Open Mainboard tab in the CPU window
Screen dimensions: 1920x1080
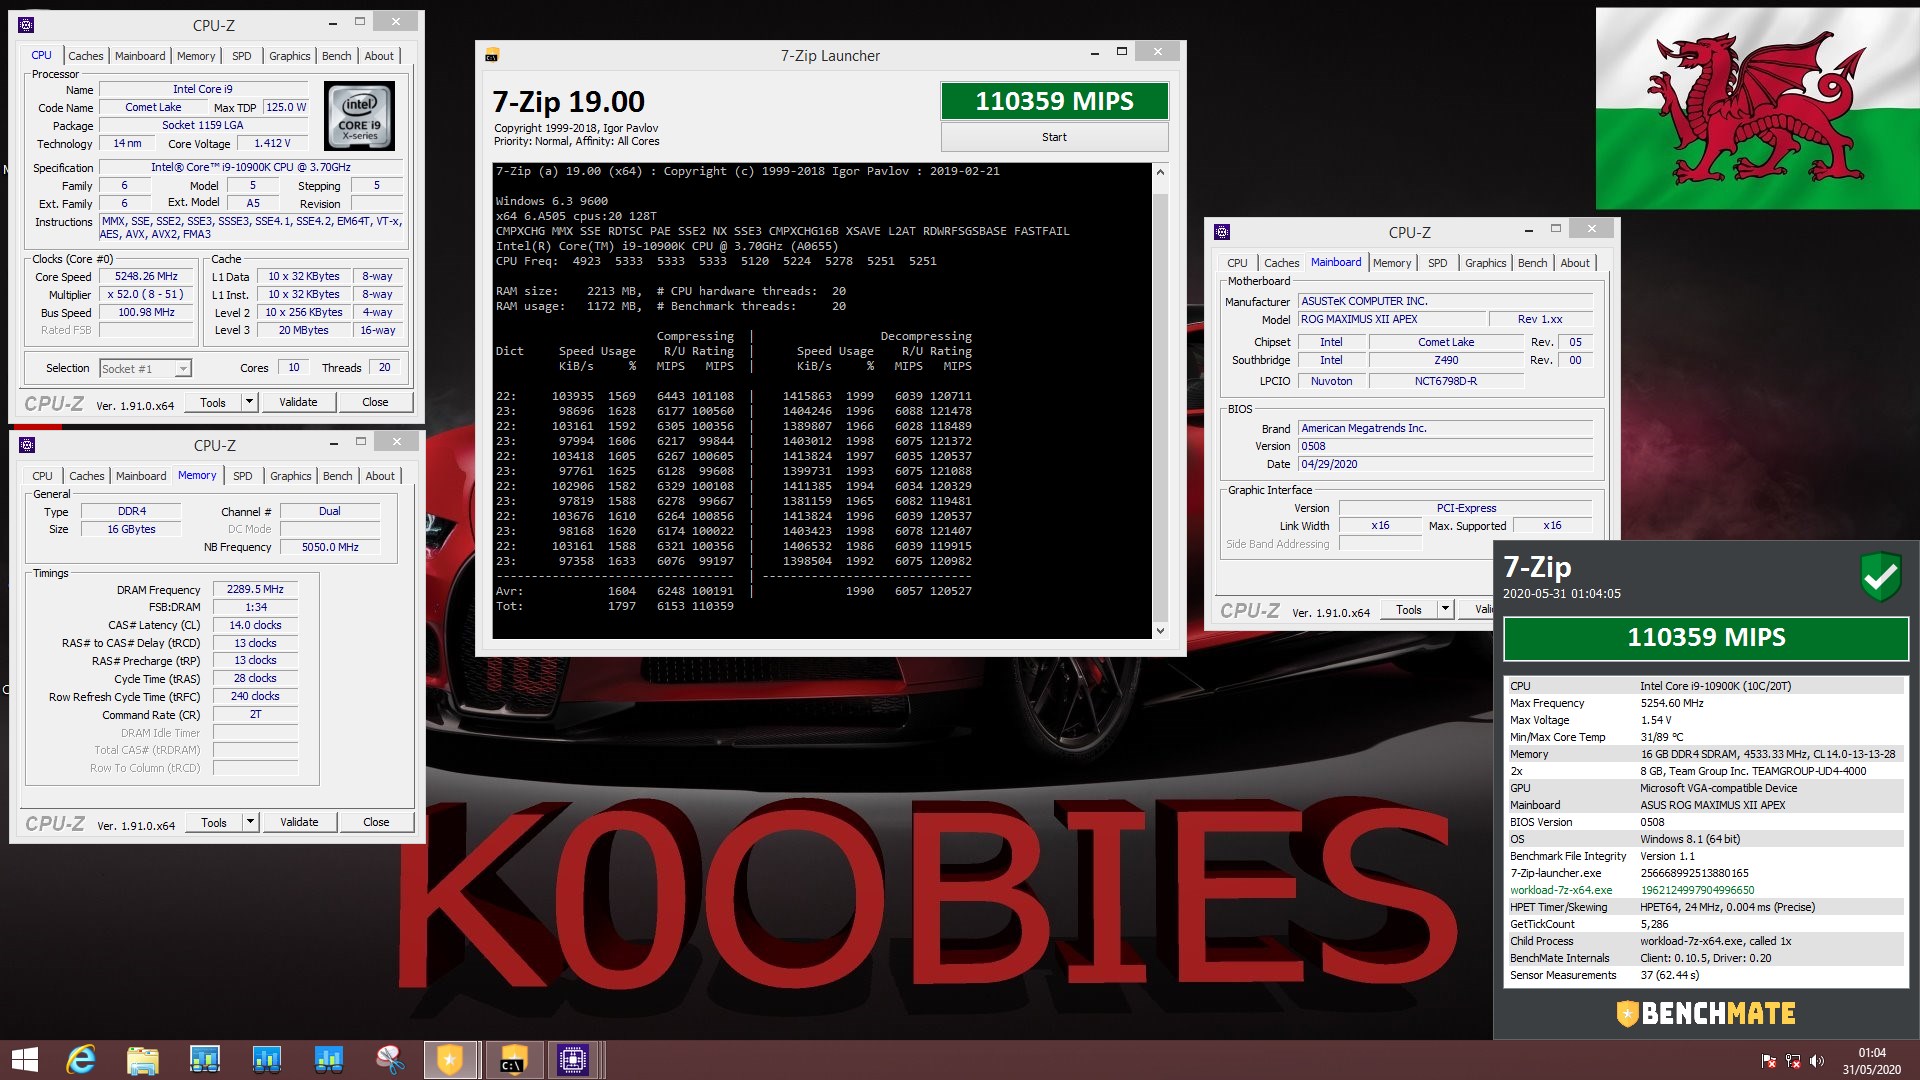[140, 56]
